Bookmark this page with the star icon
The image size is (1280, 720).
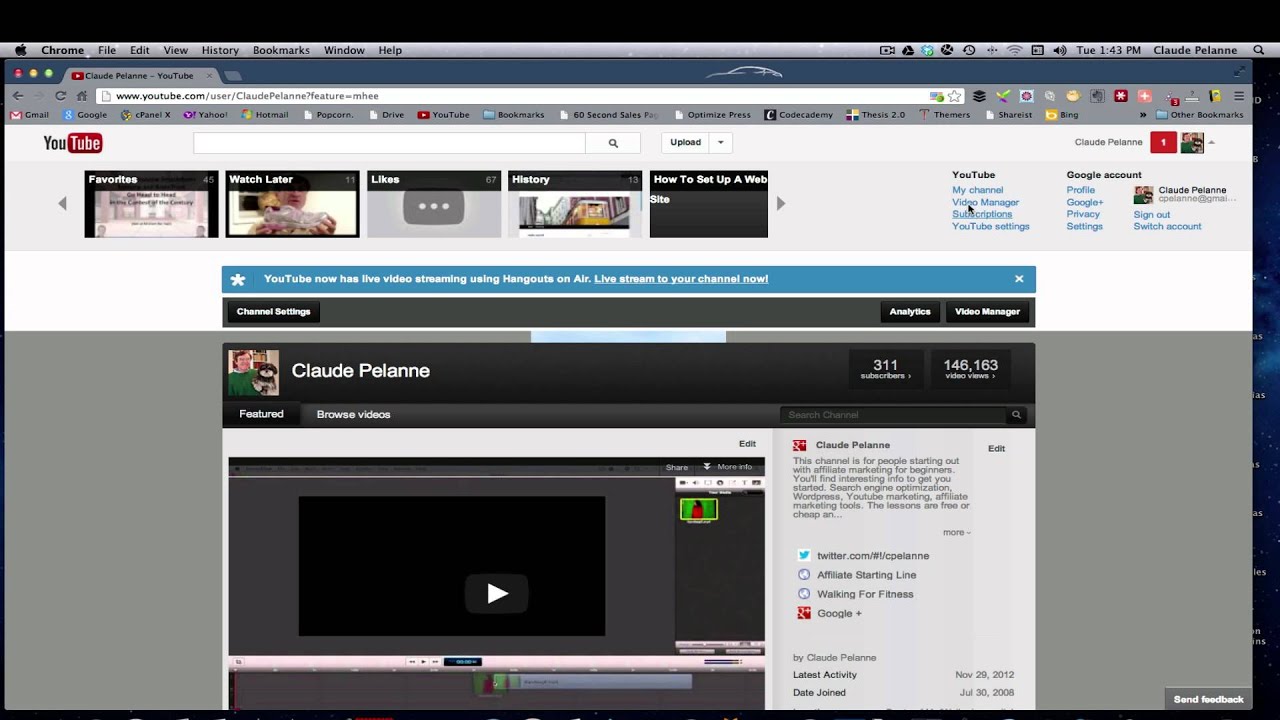955,96
